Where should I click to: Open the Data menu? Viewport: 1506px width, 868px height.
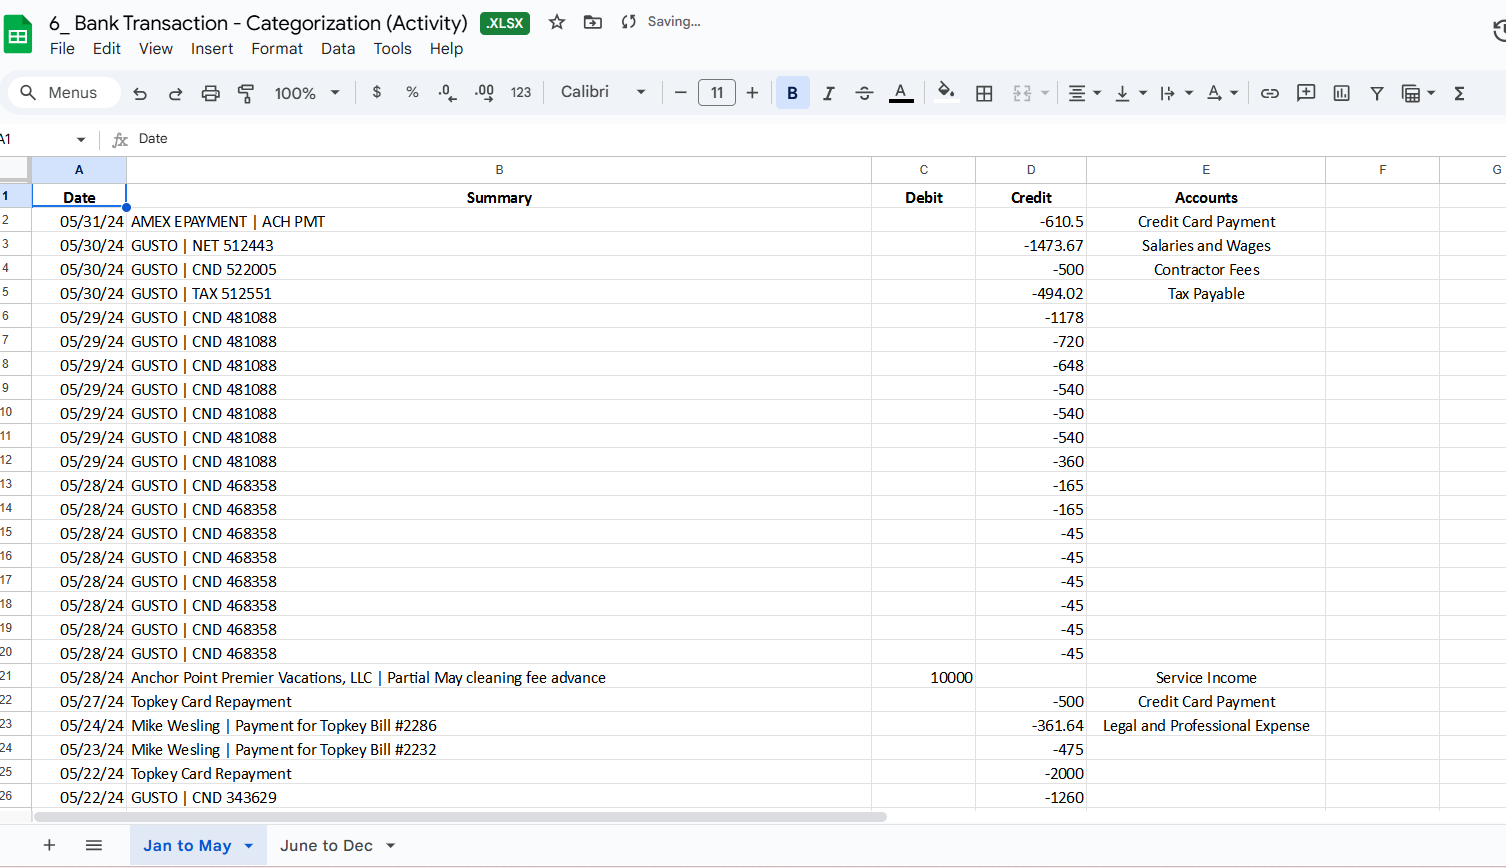tap(338, 48)
